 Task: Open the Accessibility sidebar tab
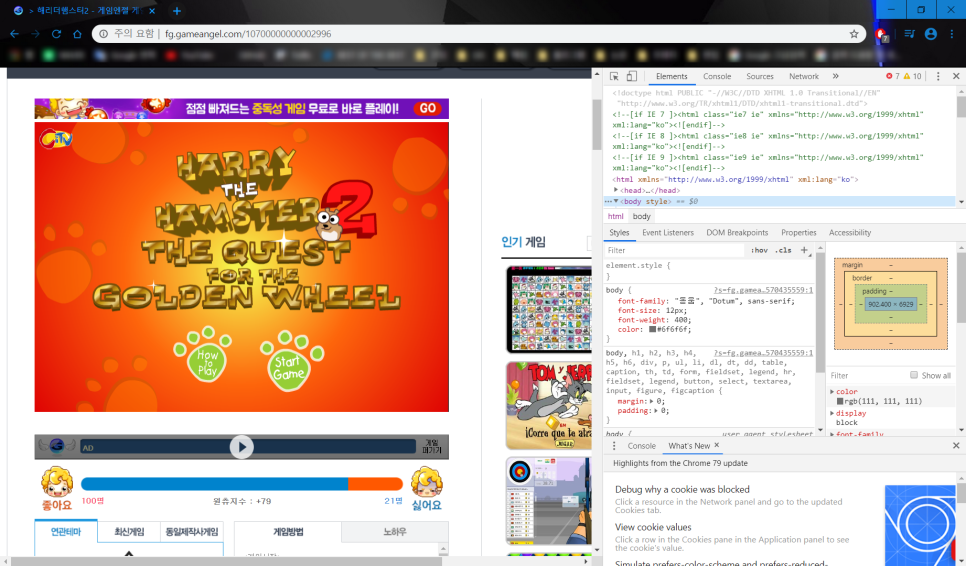click(850, 233)
